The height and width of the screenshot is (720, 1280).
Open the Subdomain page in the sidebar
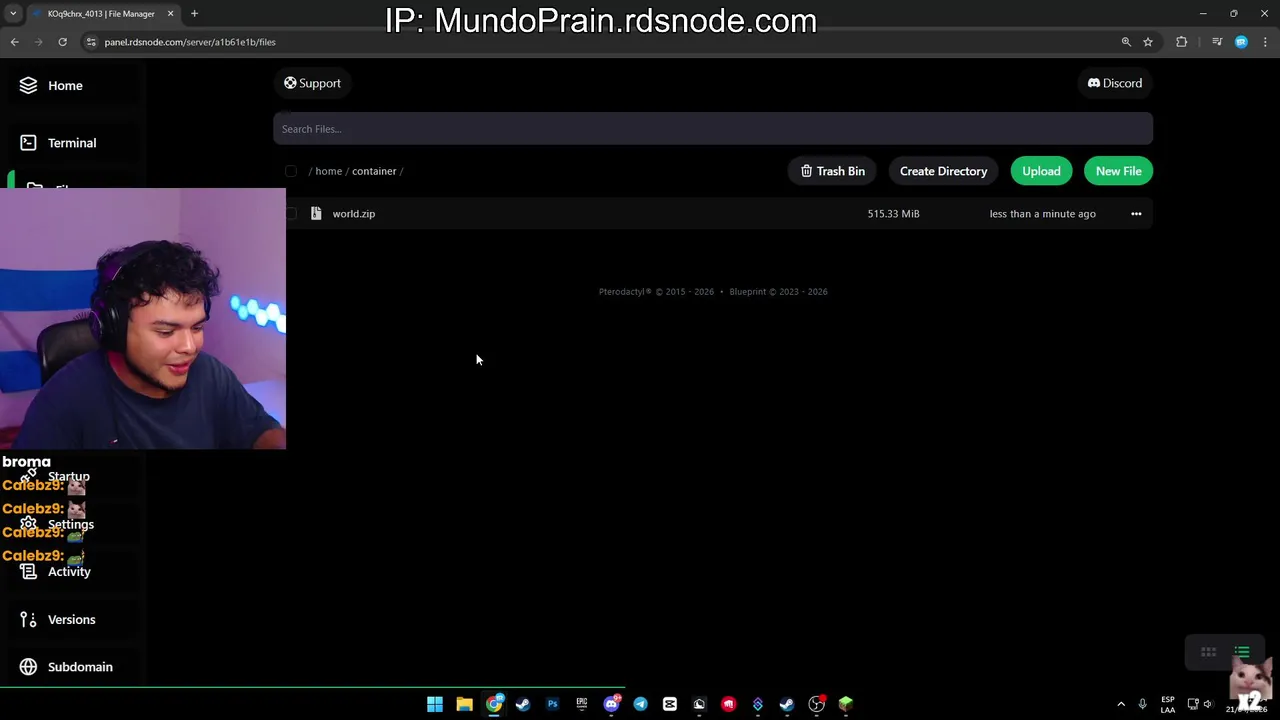[x=80, y=667]
